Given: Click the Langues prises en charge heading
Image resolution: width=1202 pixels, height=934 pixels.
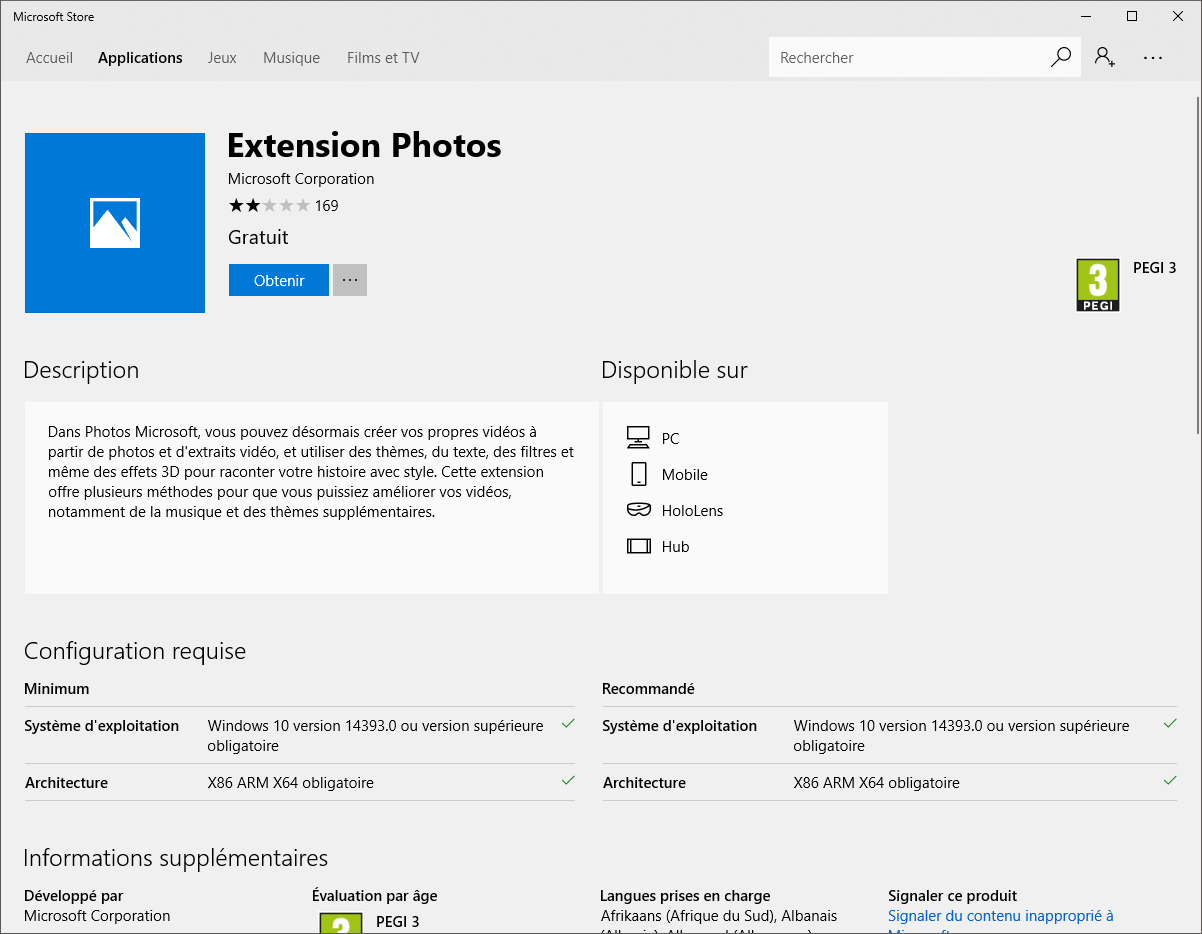Looking at the screenshot, I should [685, 896].
